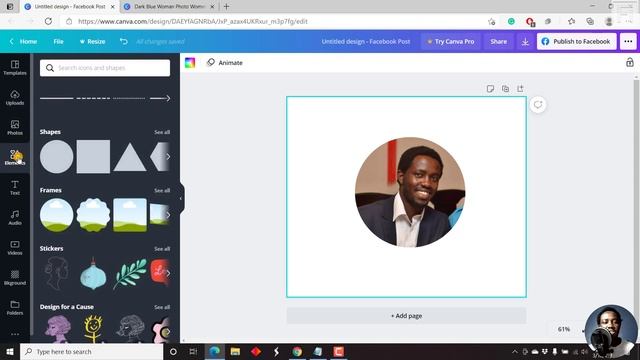Viewport: 640px width, 360px height.
Task: Select the dashed line element
Action: 93,98
